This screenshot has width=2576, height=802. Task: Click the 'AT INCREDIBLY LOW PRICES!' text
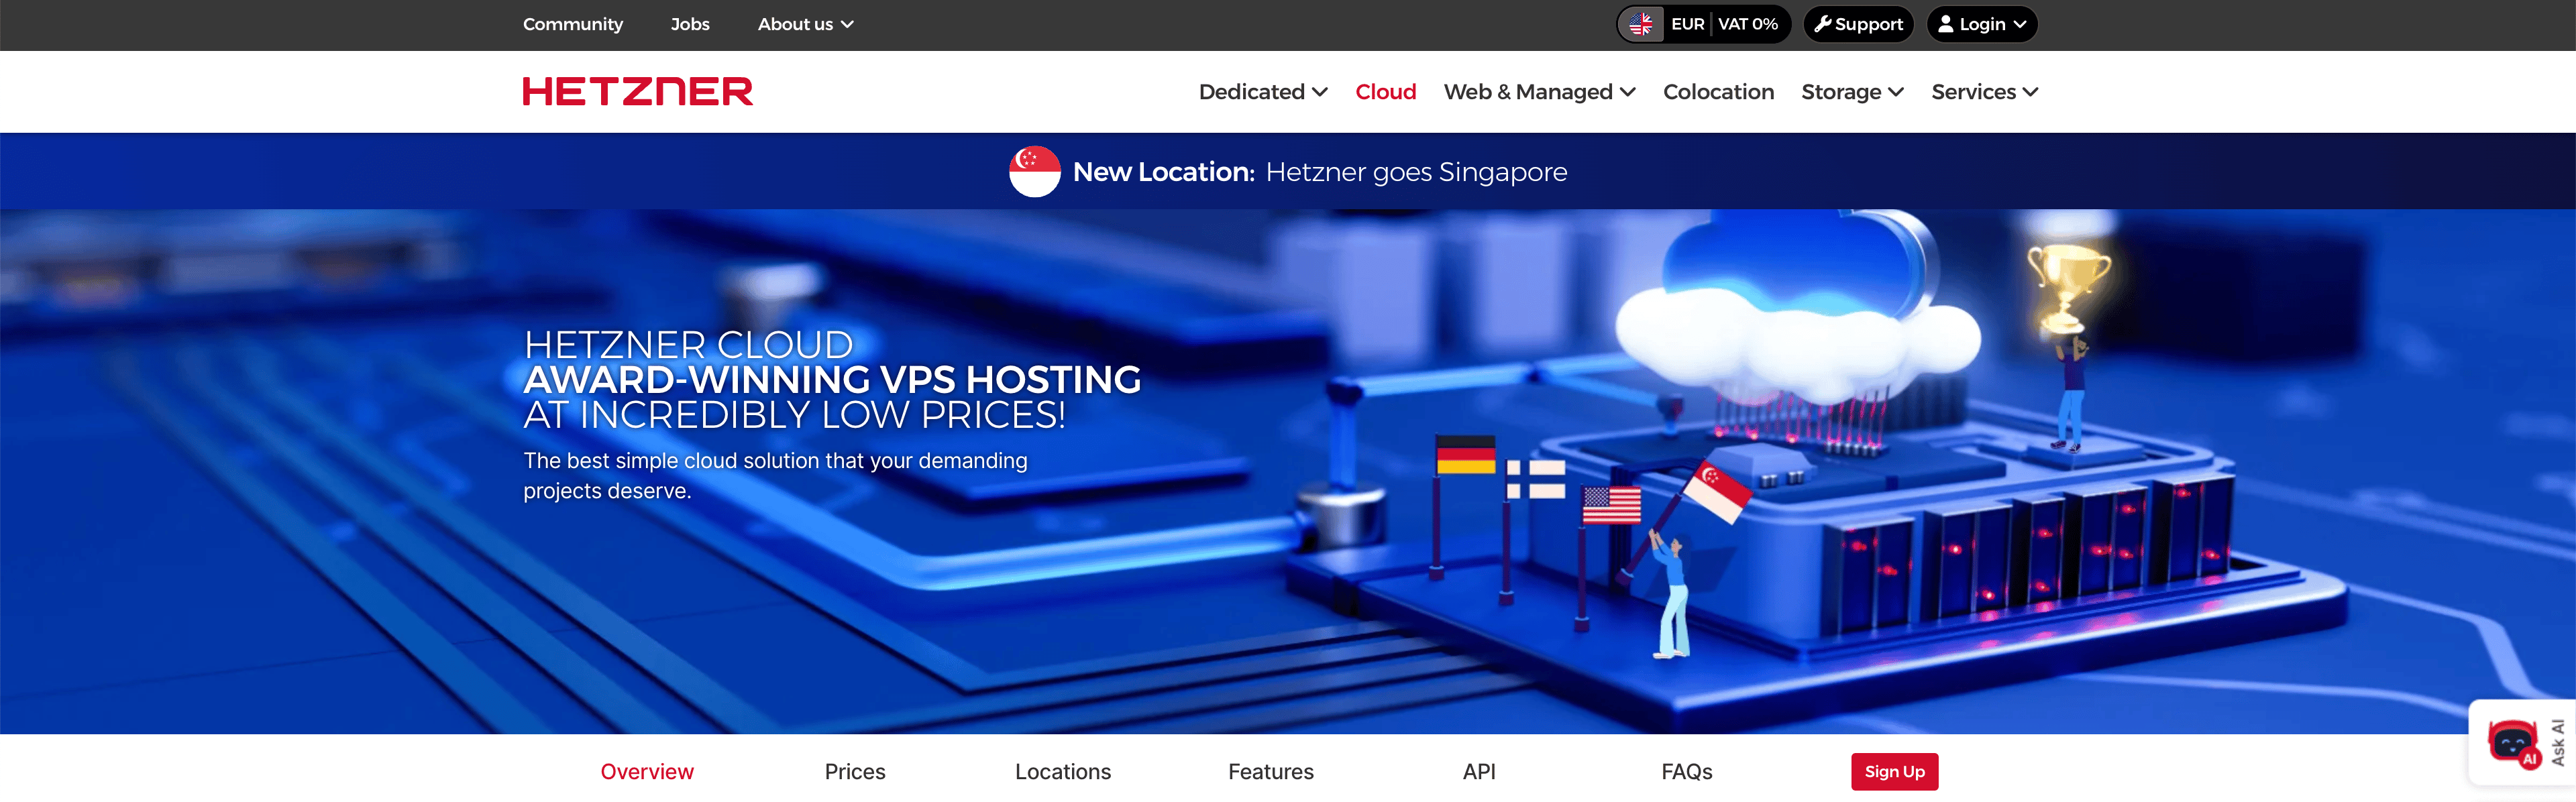(794, 415)
